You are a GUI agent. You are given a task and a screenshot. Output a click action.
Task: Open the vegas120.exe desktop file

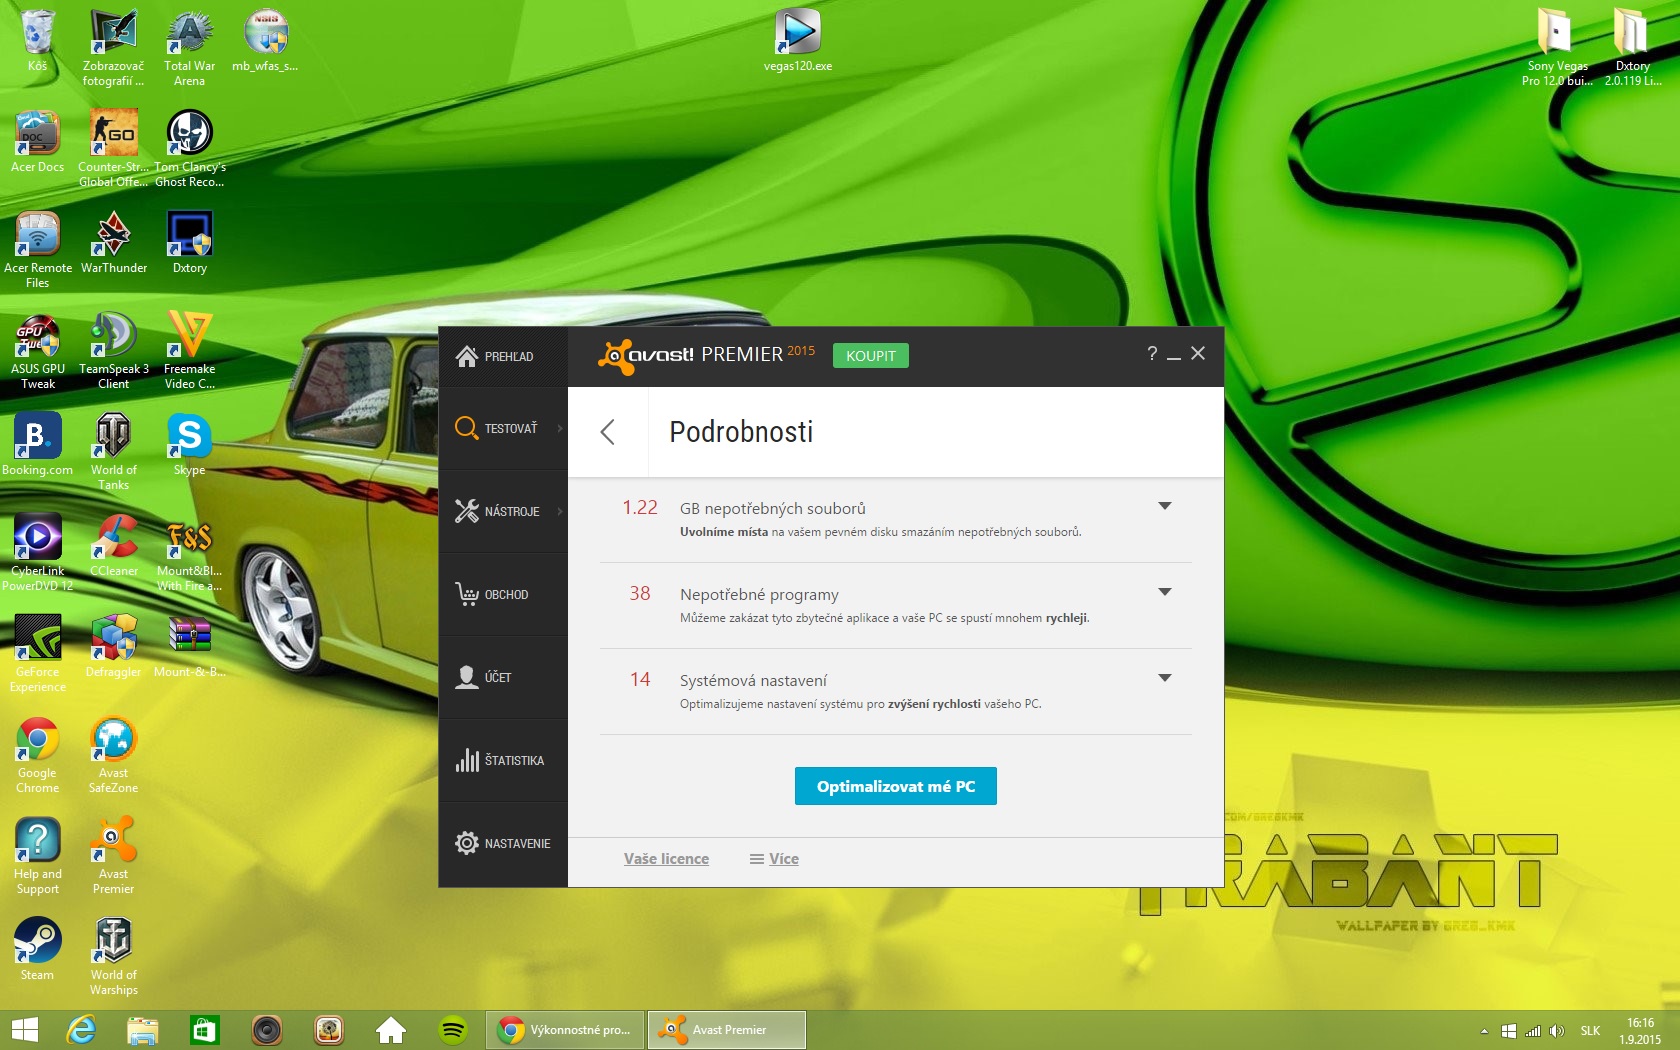tap(798, 41)
